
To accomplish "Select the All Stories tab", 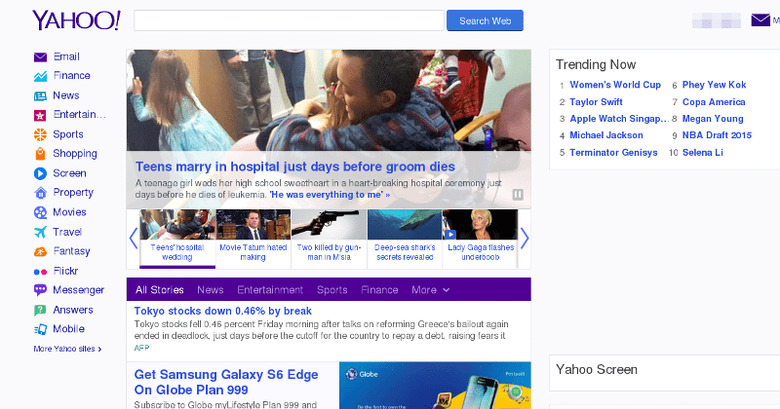I will click(x=159, y=290).
